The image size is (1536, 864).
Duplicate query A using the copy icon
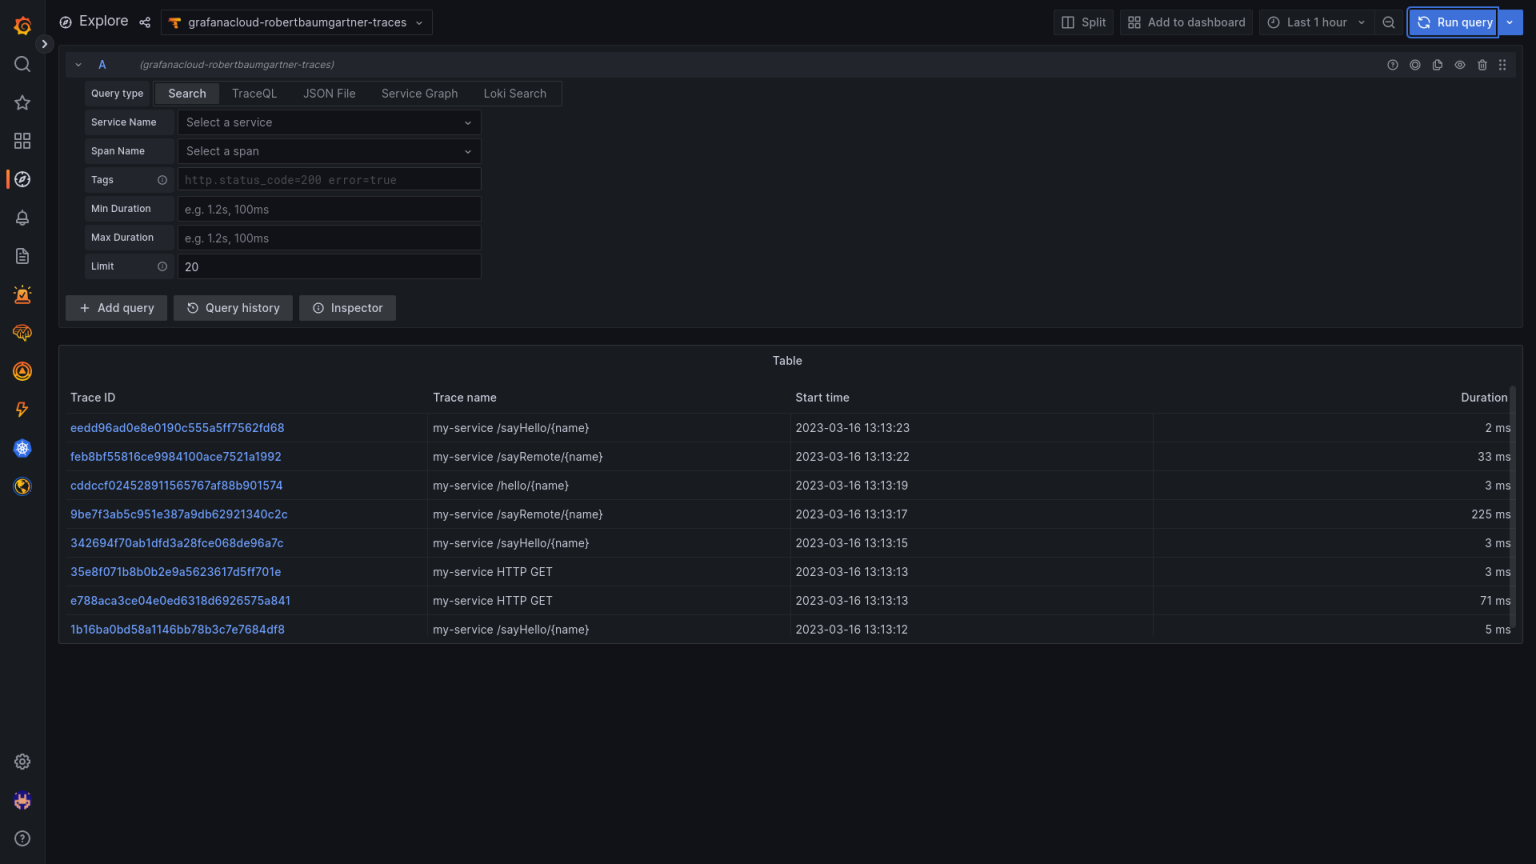pyautogui.click(x=1437, y=64)
